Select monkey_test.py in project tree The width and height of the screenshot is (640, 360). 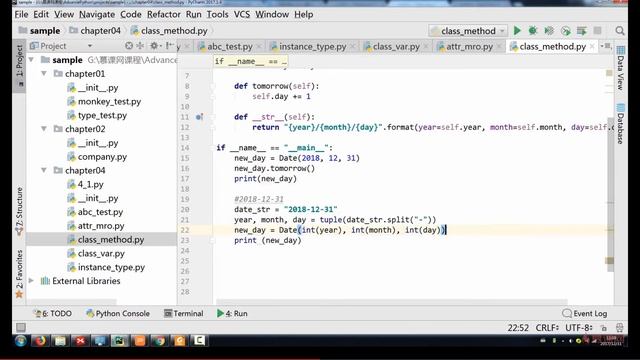pyautogui.click(x=109, y=102)
